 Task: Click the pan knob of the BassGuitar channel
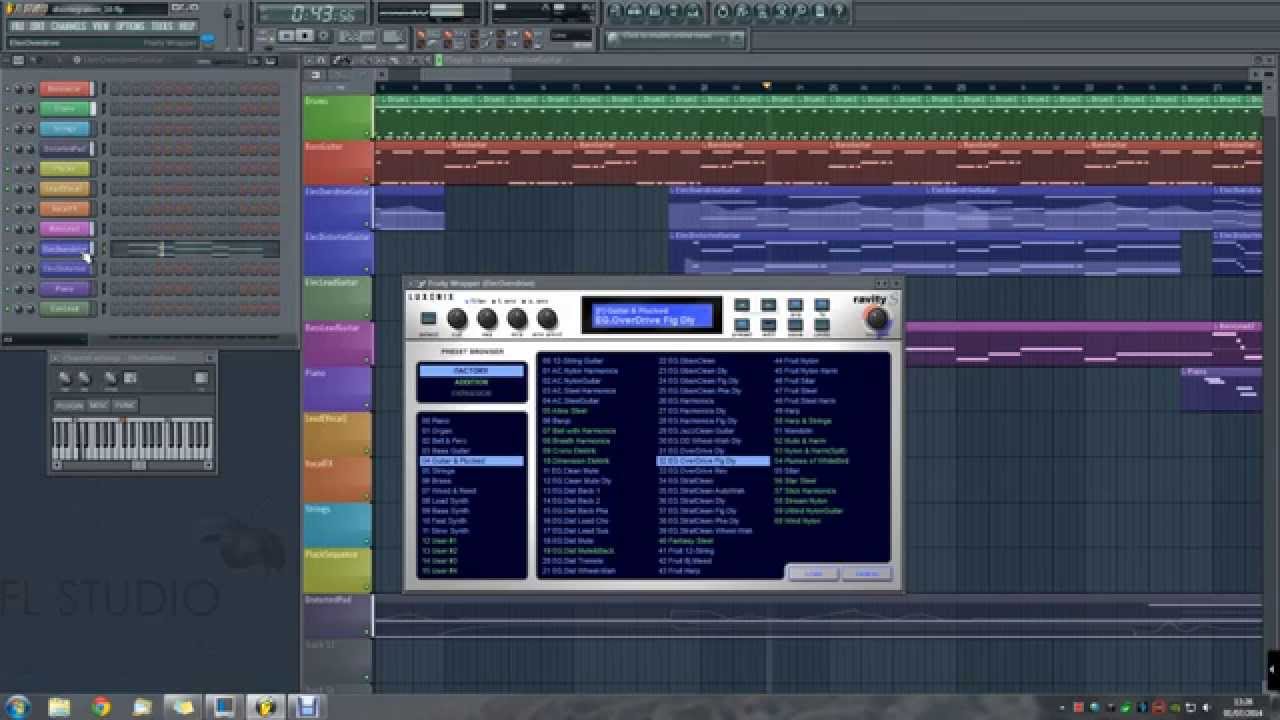click(19, 89)
